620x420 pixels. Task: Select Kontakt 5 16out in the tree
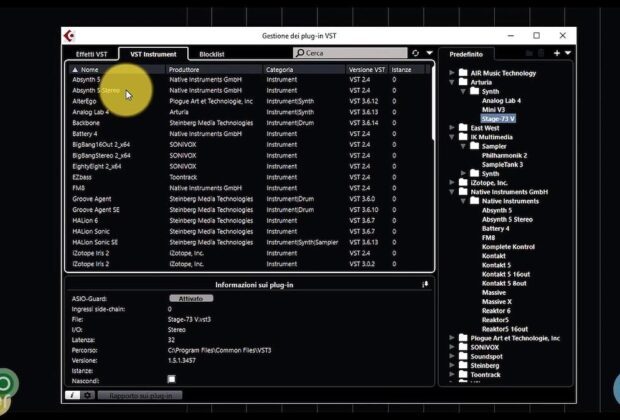click(506, 274)
